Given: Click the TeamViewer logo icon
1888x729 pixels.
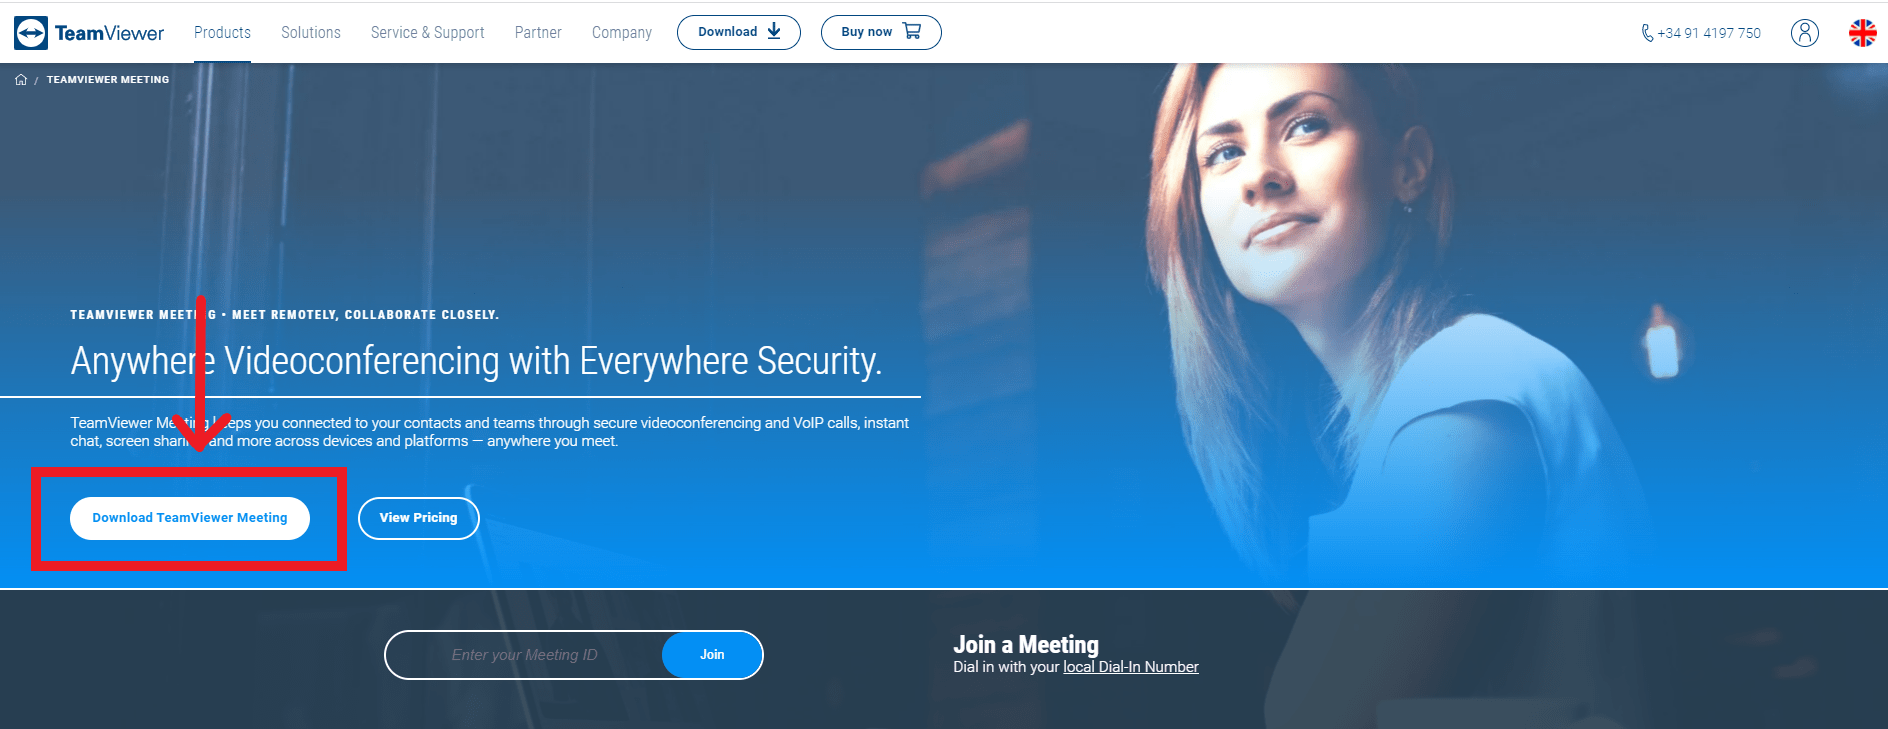Looking at the screenshot, I should (31, 33).
